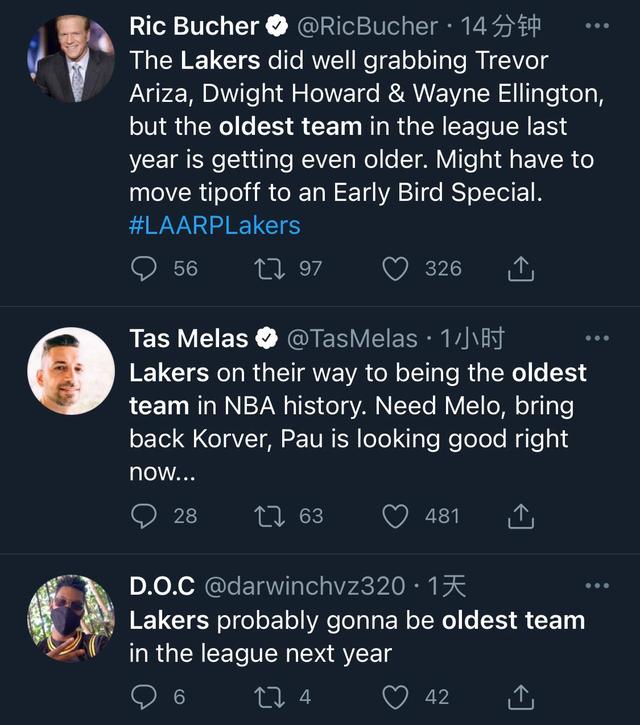
Task: Share Ric Bucher's tweet
Action: [521, 268]
